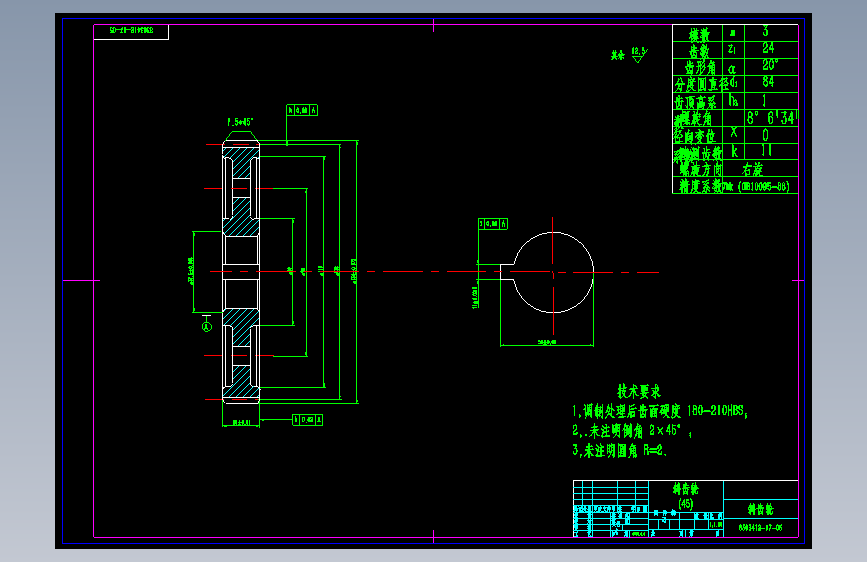Click the value 24 in the gear table
The image size is (867, 562).
click(768, 48)
